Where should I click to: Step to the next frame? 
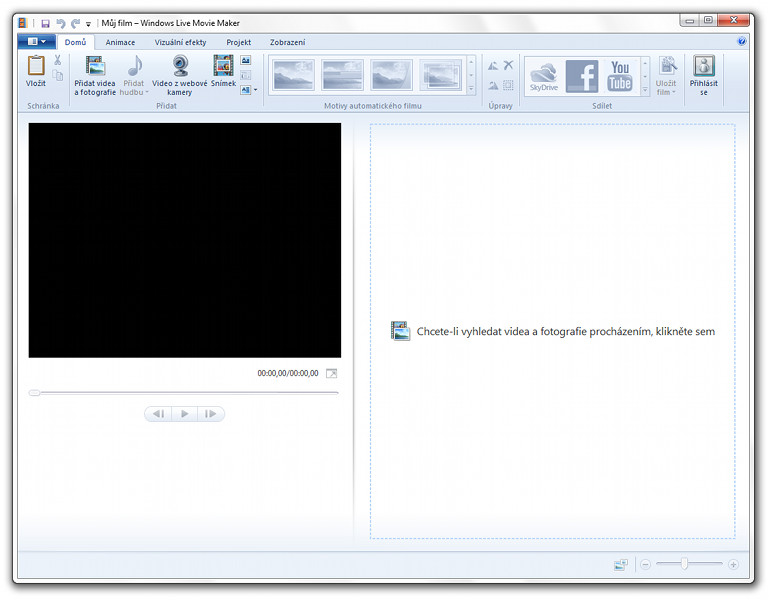pos(211,414)
